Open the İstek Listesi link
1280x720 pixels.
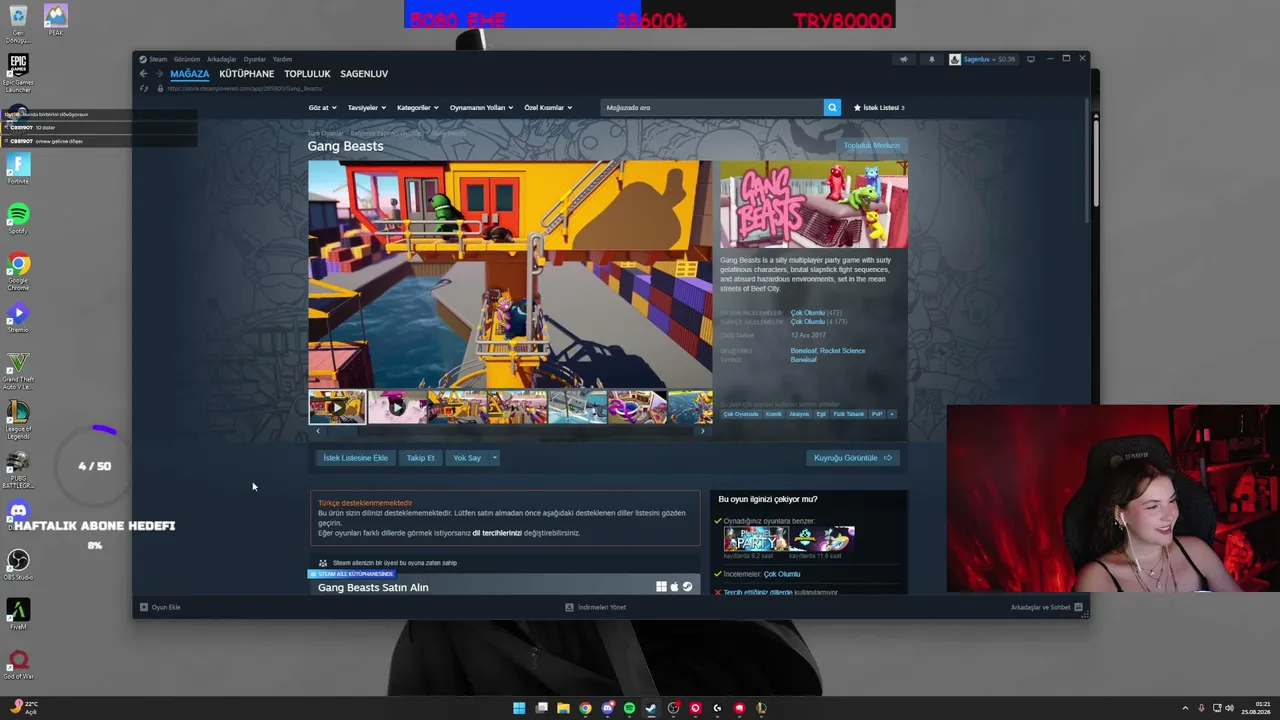tap(879, 107)
